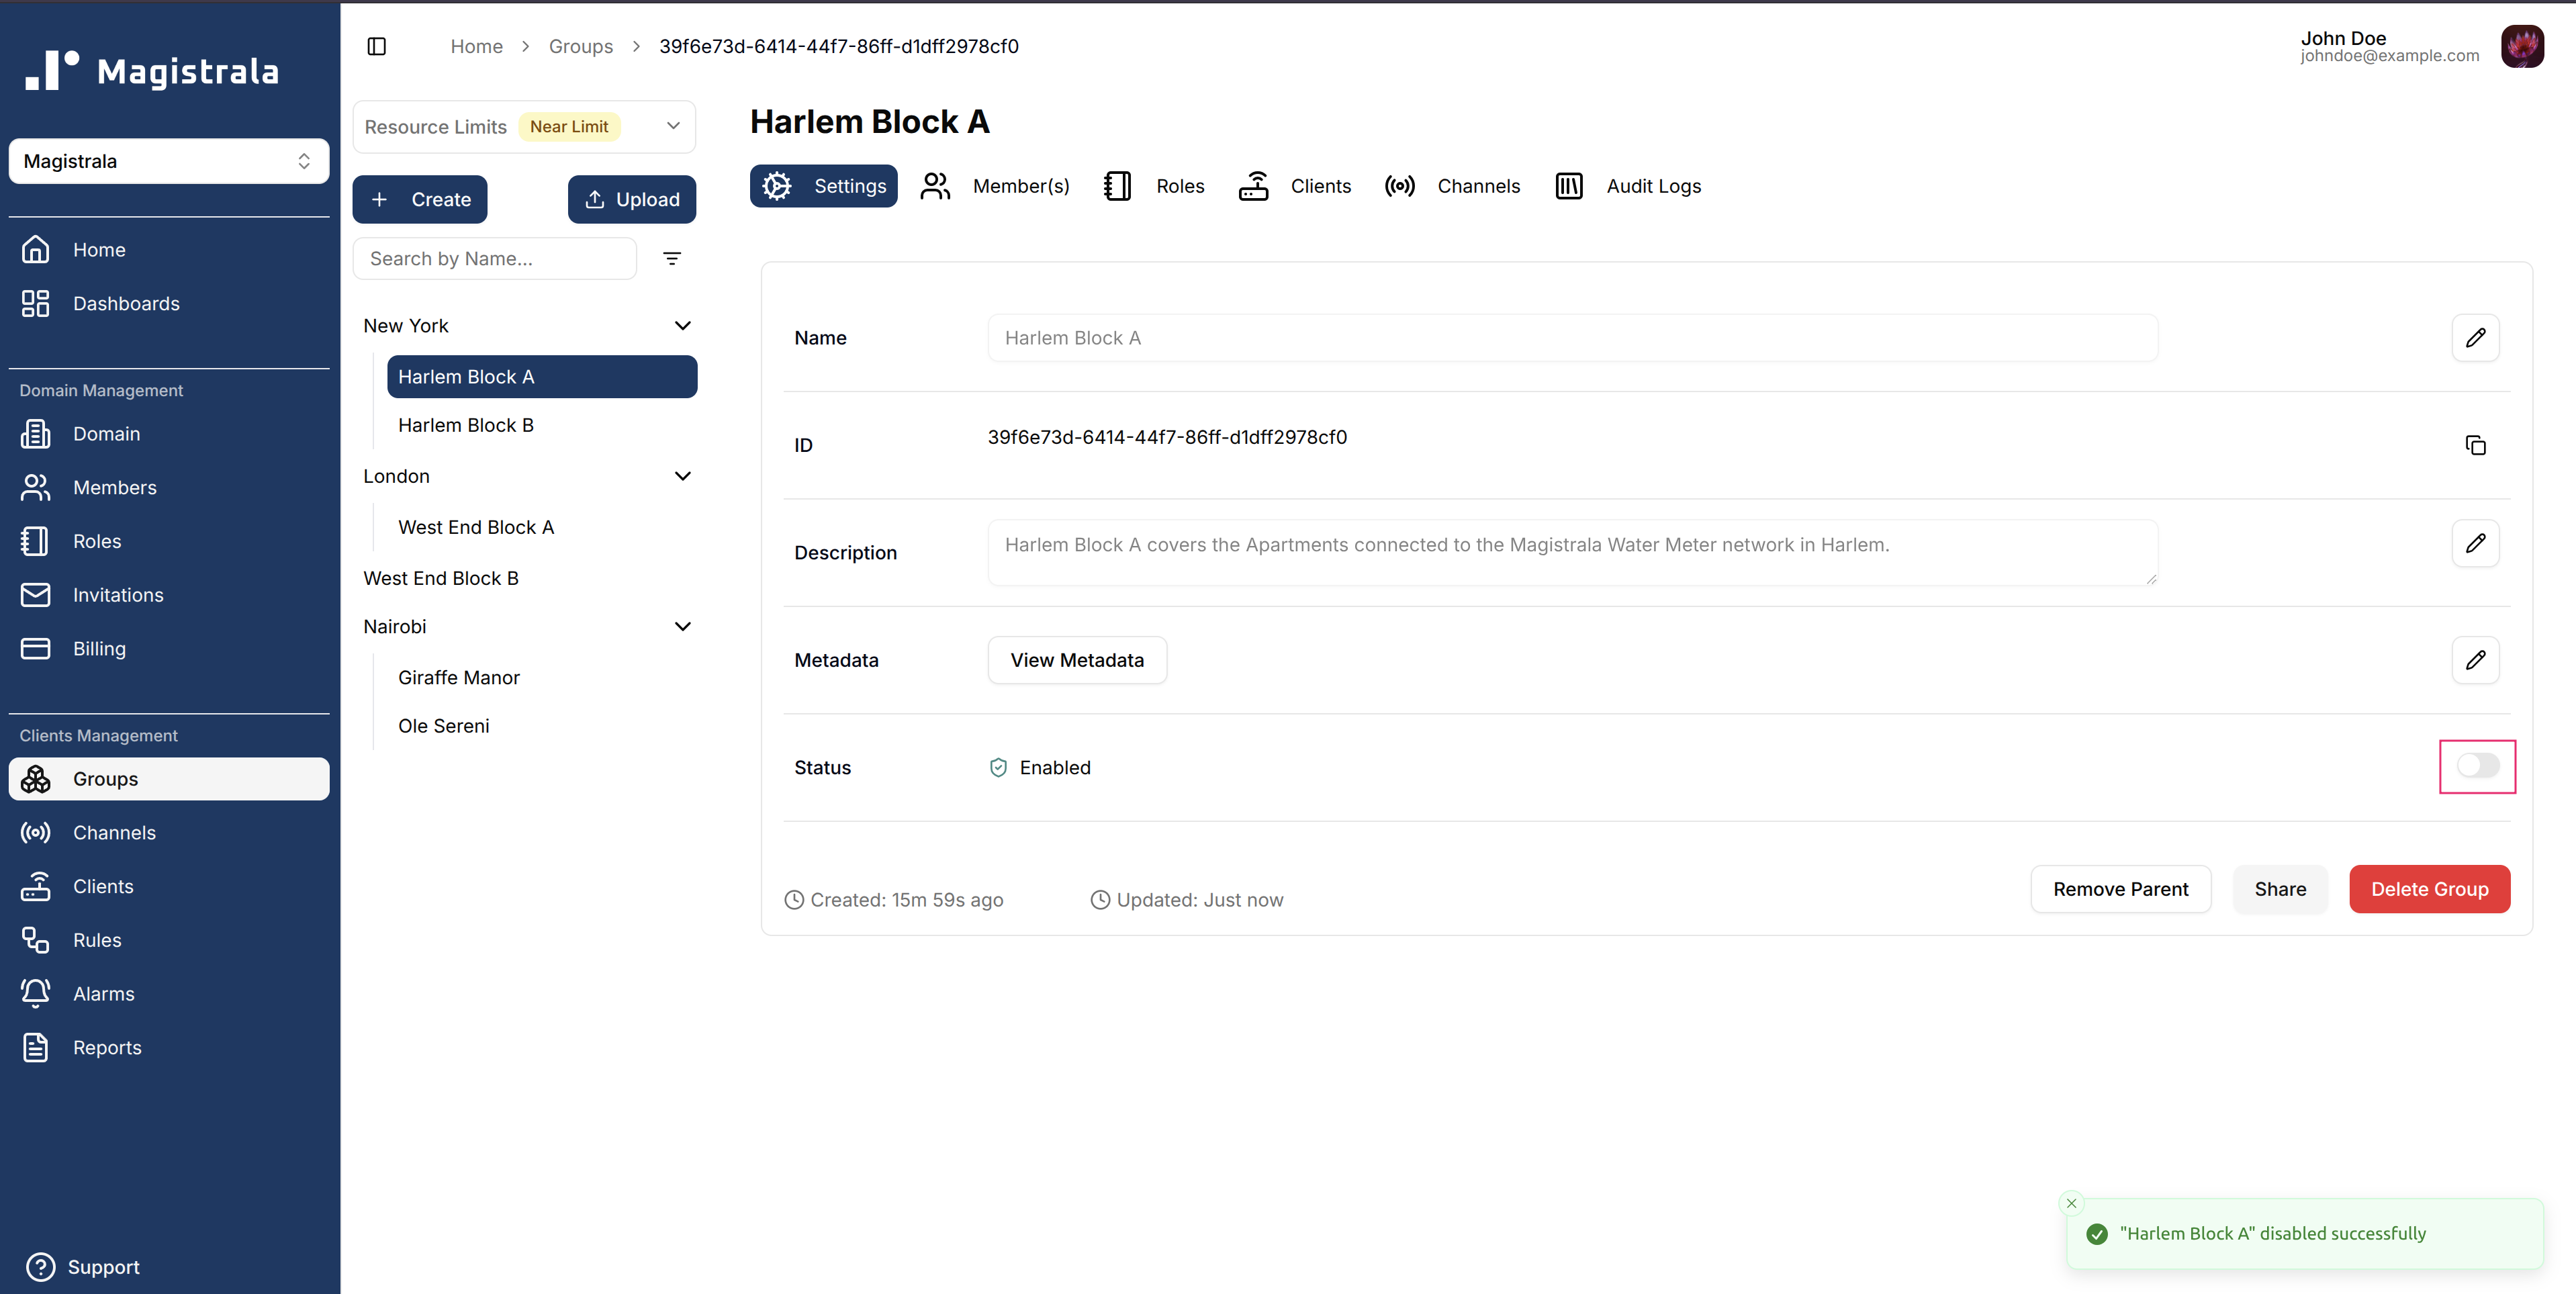Collapse the Nairobi group tree
The height and width of the screenshot is (1294, 2576).
(x=683, y=627)
